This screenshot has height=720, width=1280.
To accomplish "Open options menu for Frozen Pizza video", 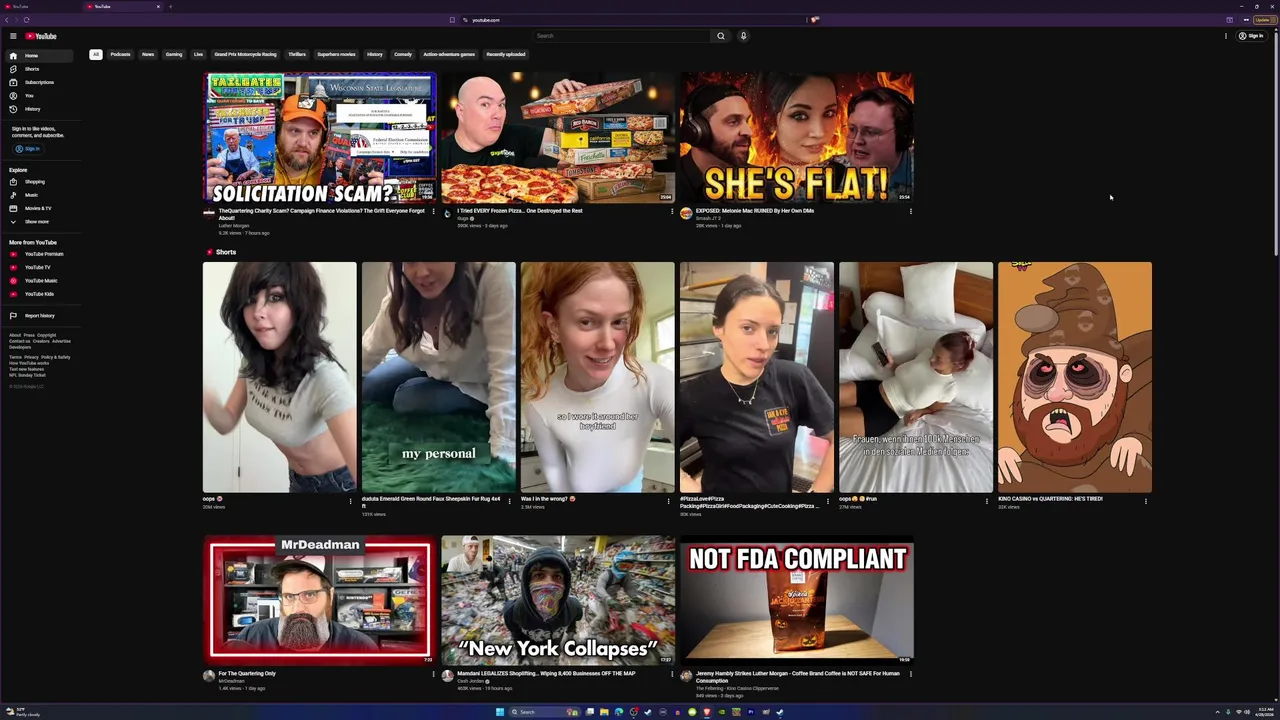I will coord(672,212).
